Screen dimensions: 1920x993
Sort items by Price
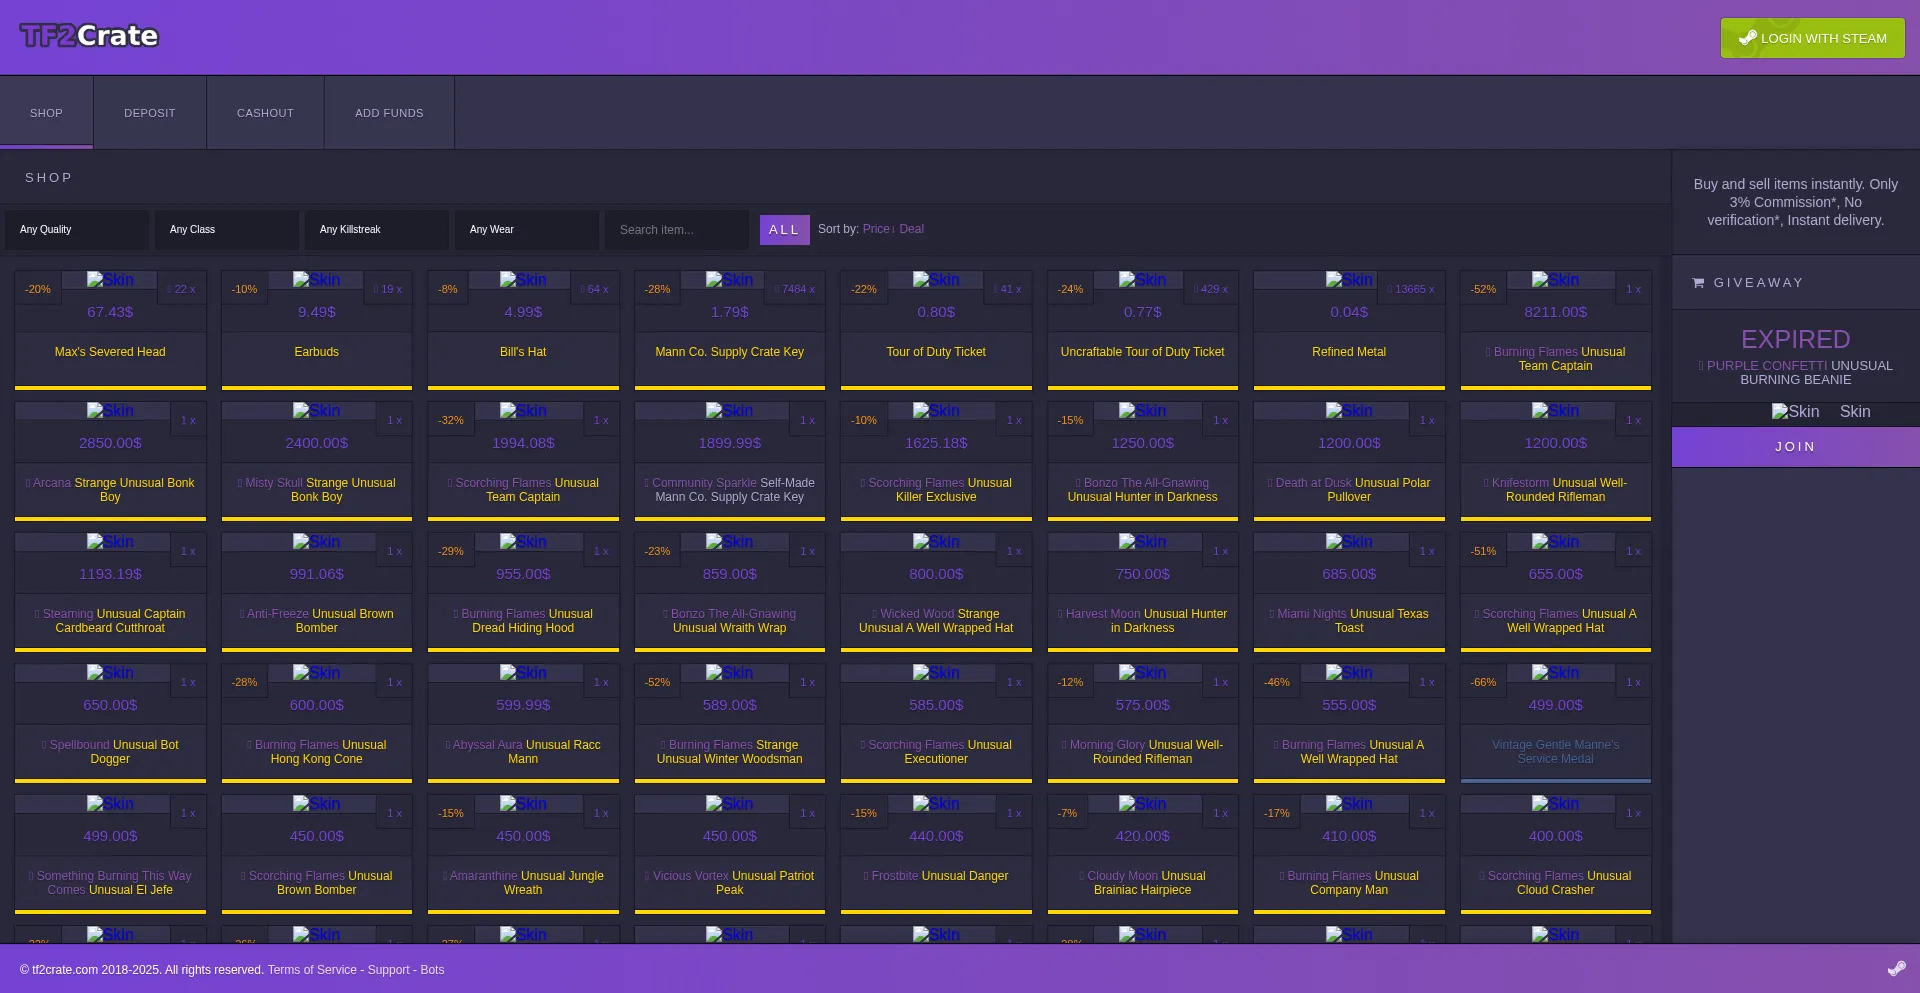tap(877, 229)
